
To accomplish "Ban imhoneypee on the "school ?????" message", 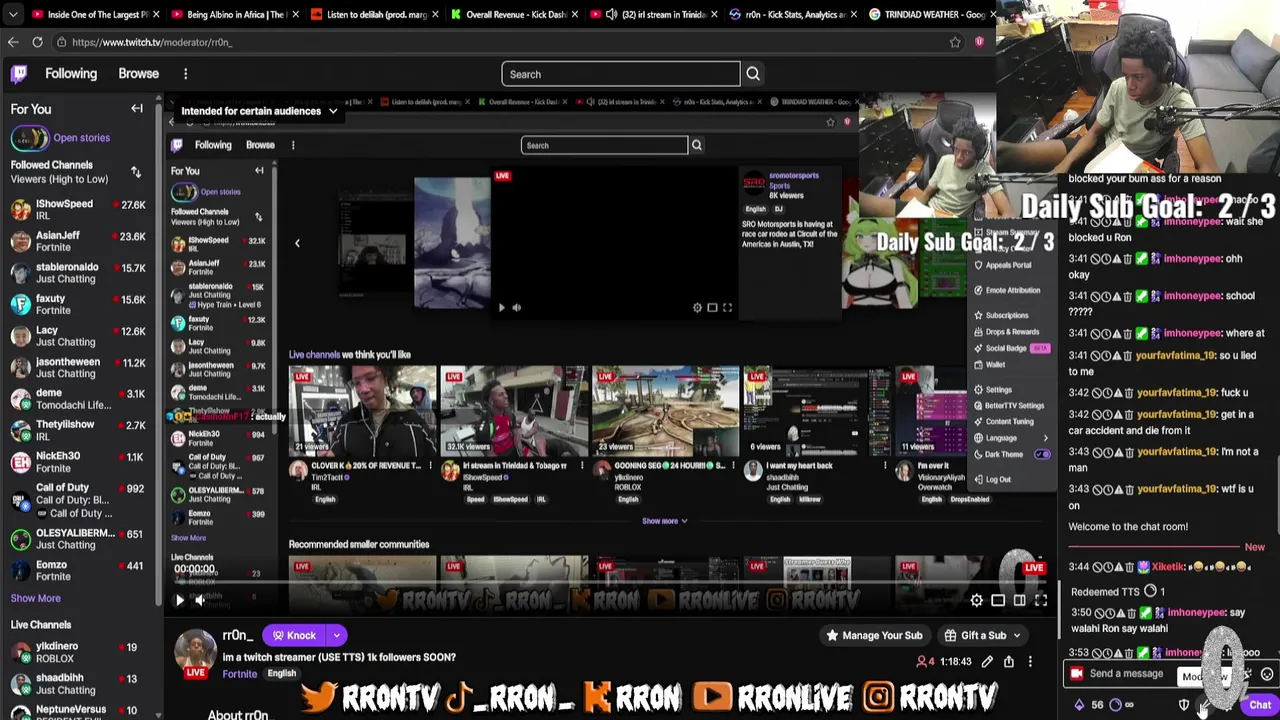I will [x=1095, y=296].
